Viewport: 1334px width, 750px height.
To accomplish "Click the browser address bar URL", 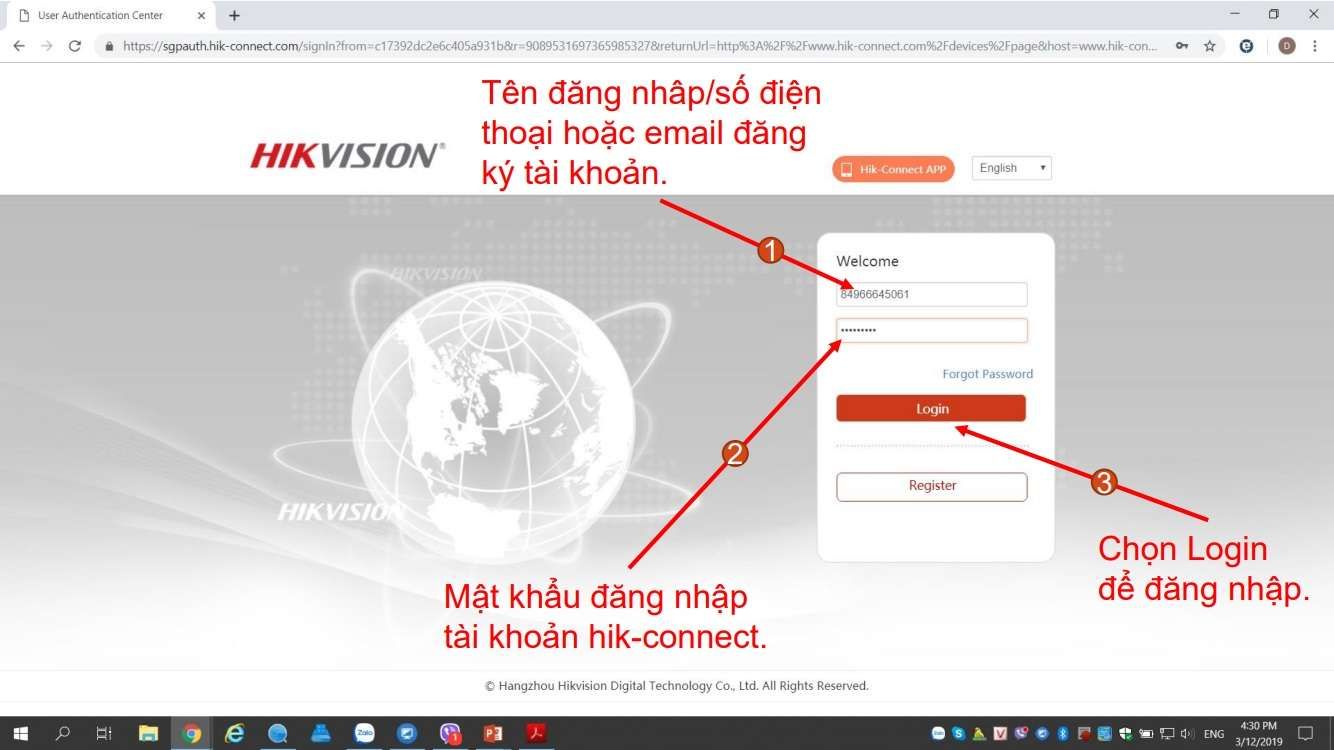I will [x=640, y=46].
